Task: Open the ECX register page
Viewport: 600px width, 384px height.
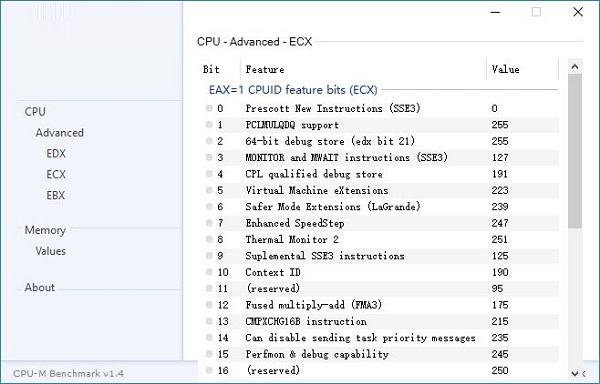Action: pyautogui.click(x=56, y=174)
